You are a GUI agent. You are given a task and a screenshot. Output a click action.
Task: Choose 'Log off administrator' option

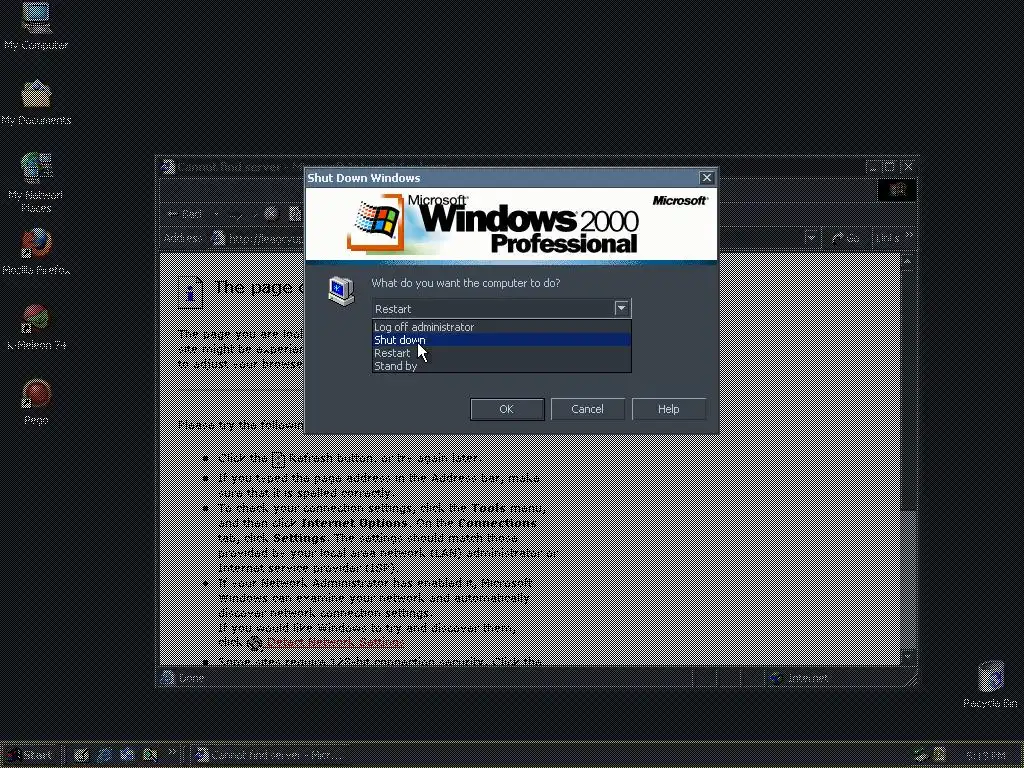pos(501,327)
